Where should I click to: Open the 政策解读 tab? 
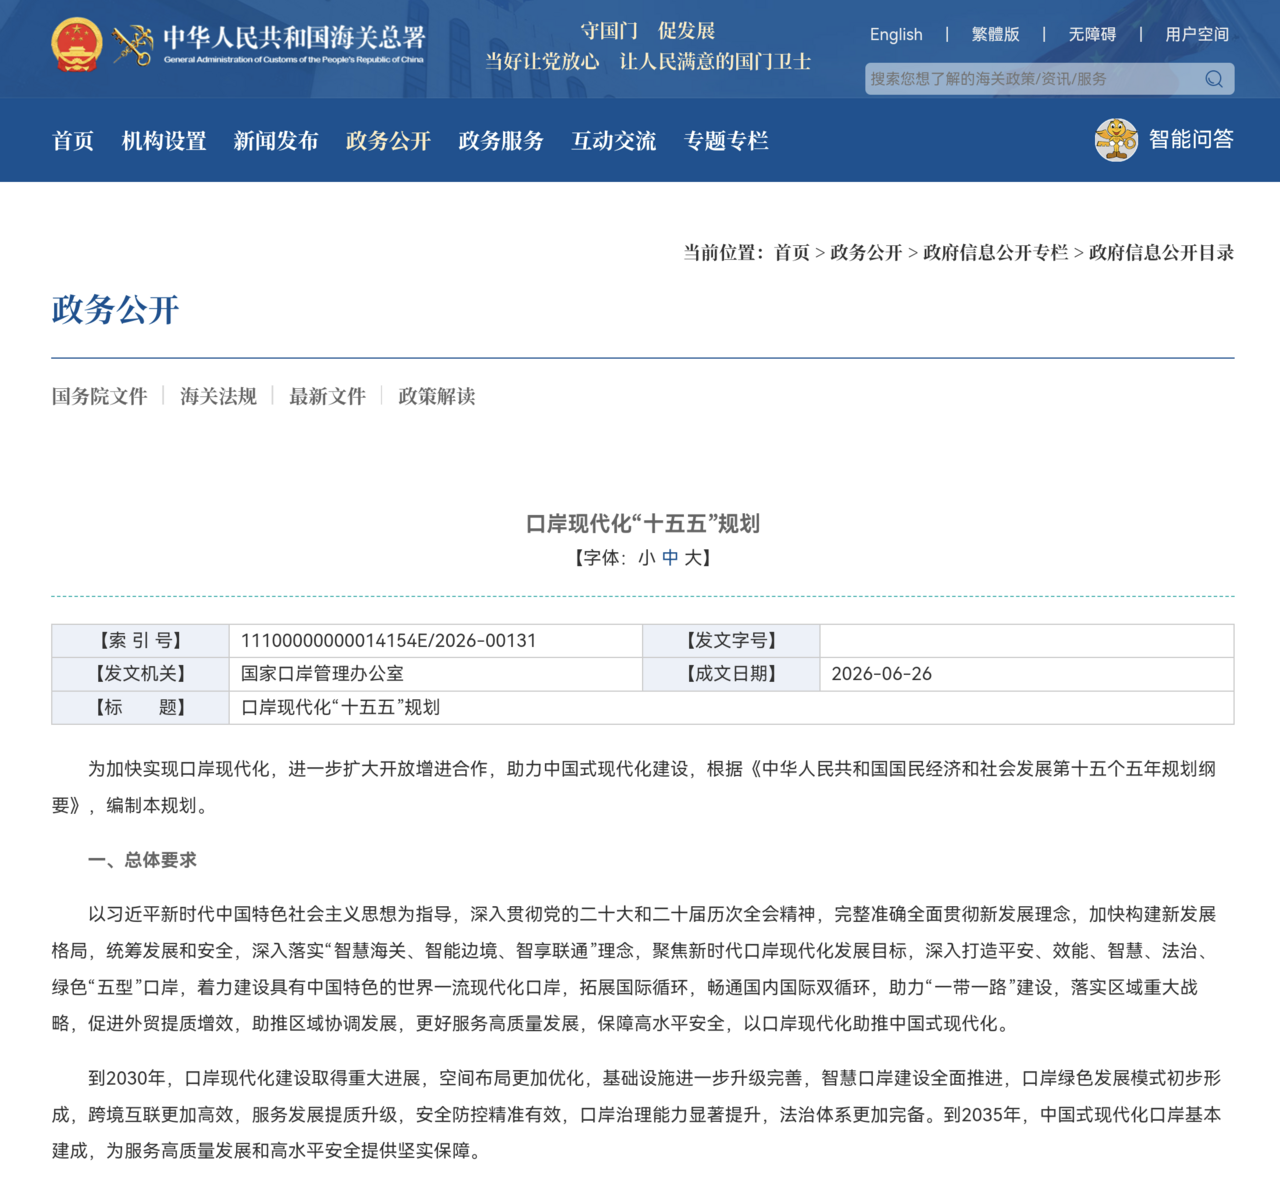coord(436,397)
